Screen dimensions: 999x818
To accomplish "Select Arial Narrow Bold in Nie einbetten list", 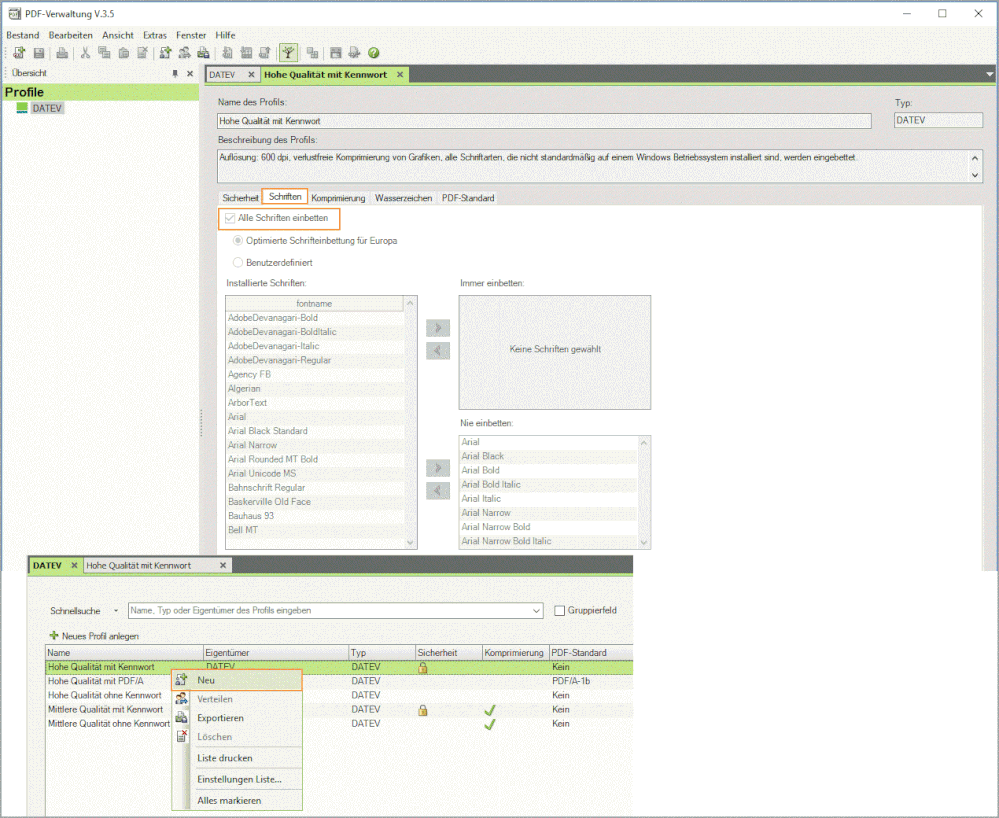I will click(548, 527).
